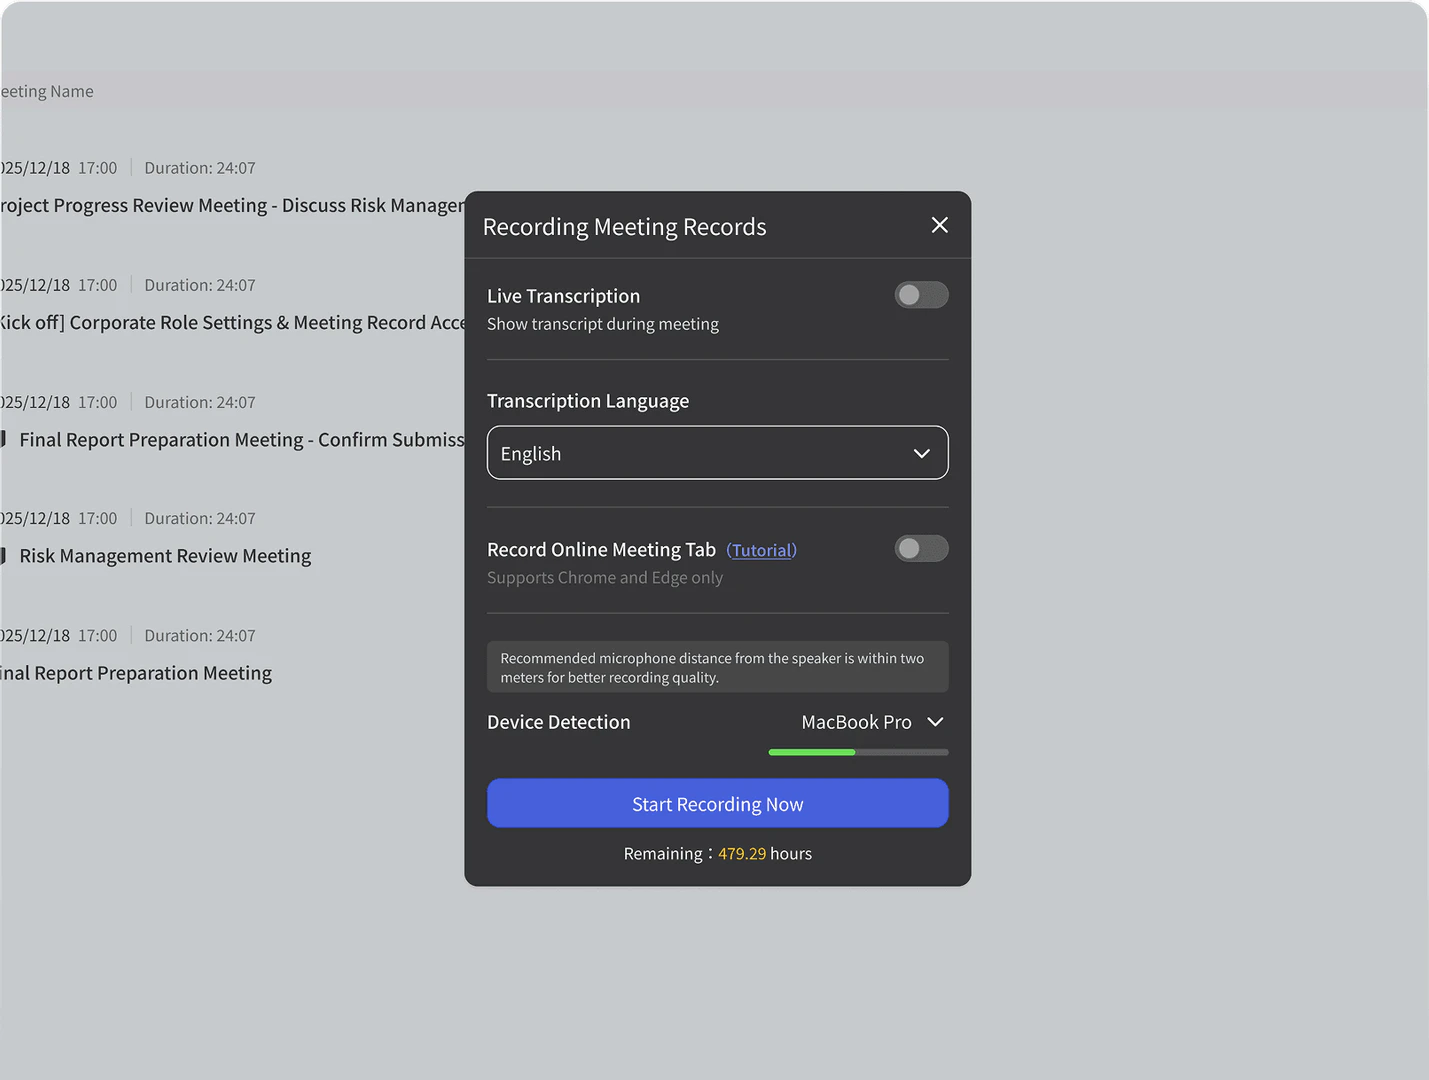Screen dimensions: 1429x1080
Task: Click the 479.29 remaining hours value
Action: click(x=741, y=854)
